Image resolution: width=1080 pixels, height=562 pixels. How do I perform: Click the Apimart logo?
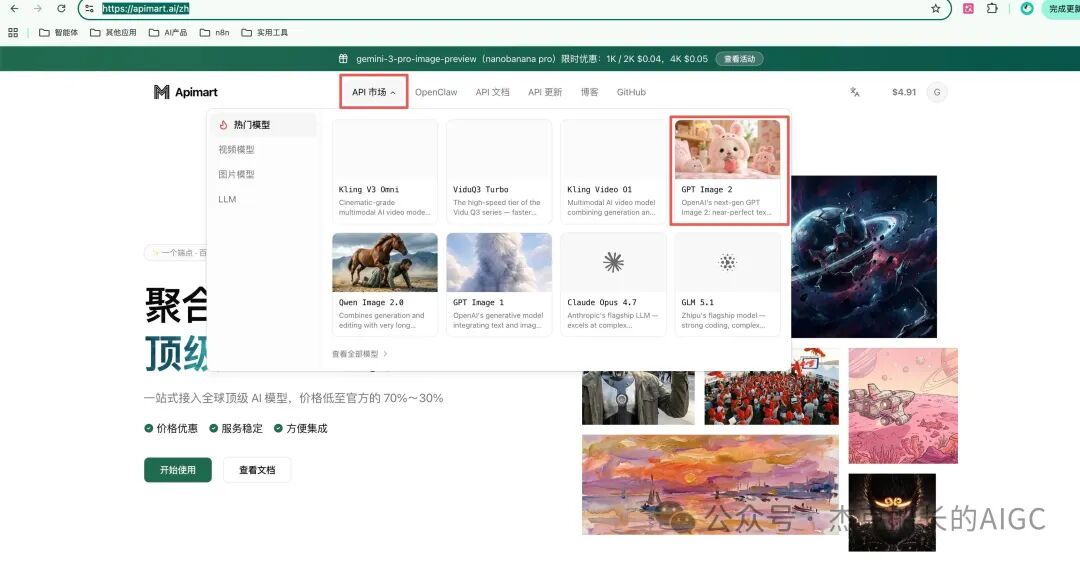(x=186, y=92)
